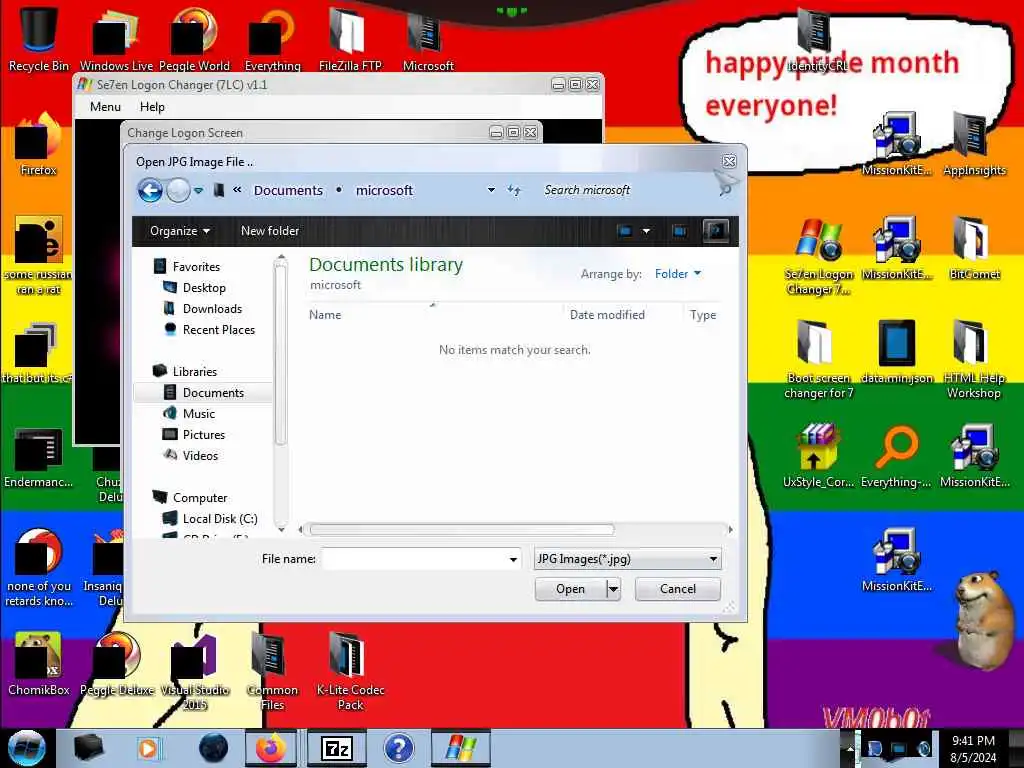Sort by the Name column header
This screenshot has width=1024, height=768.
[325, 315]
